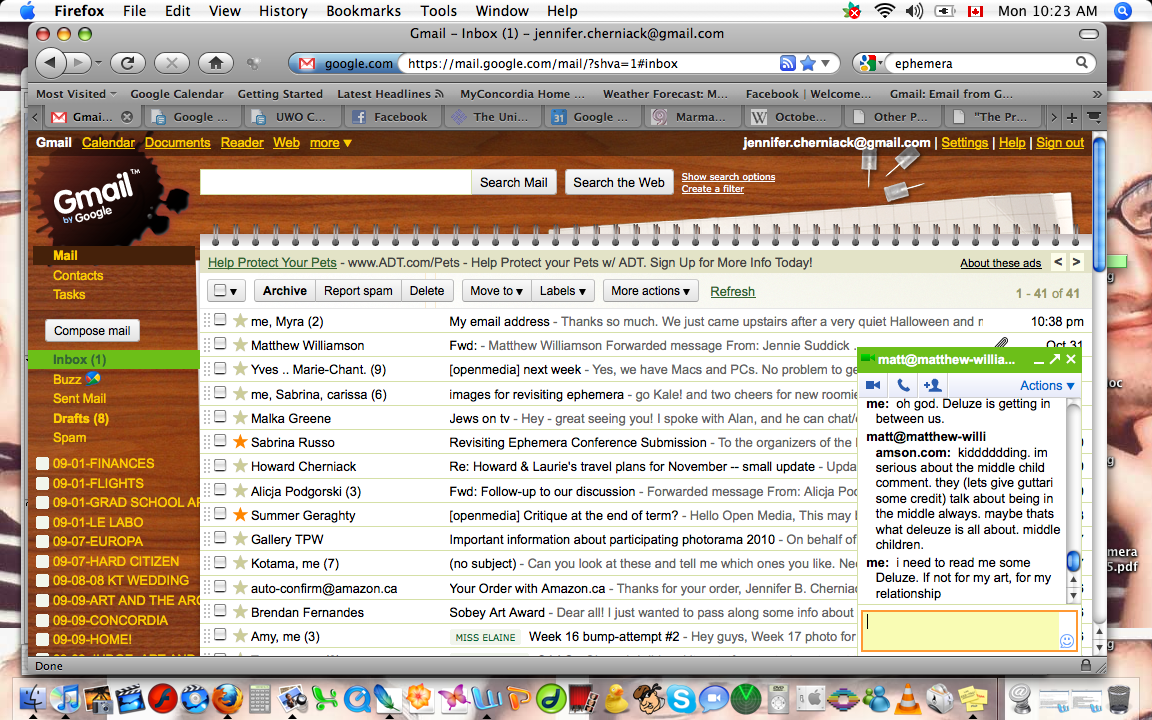
Task: Switch to the Marma... tab
Action: pos(693,117)
